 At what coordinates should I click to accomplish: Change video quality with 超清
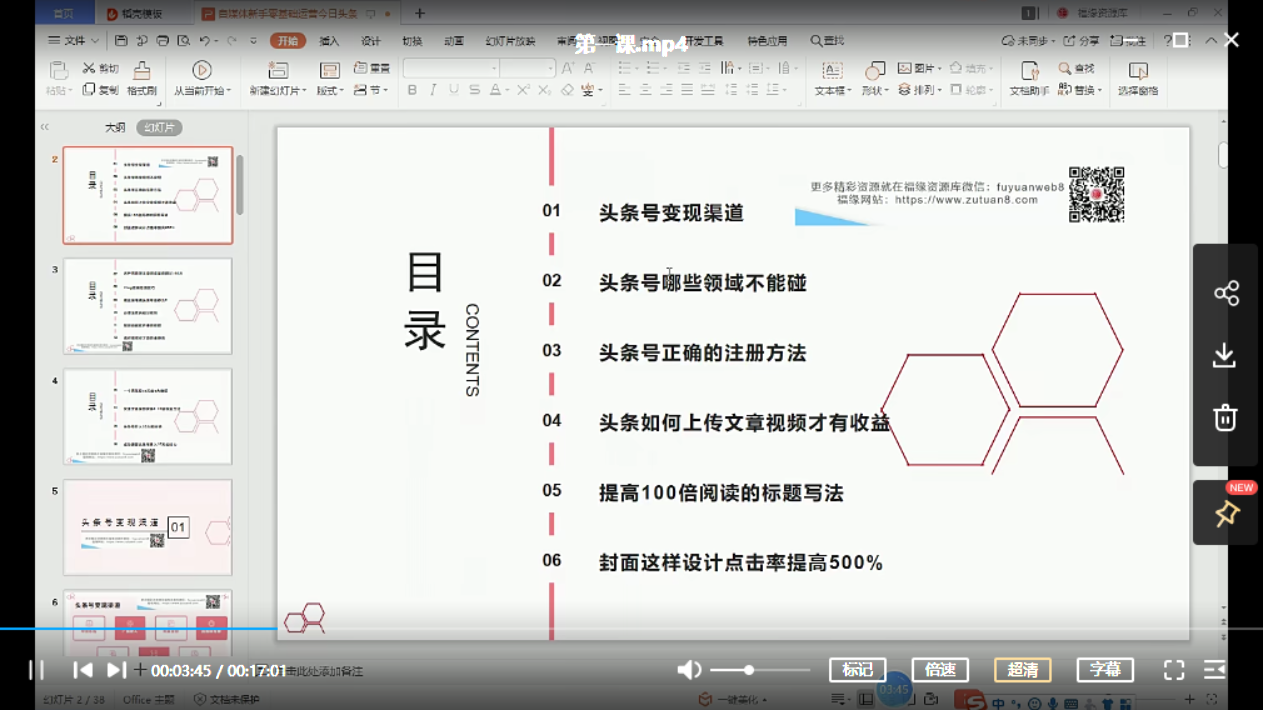[x=1022, y=670]
